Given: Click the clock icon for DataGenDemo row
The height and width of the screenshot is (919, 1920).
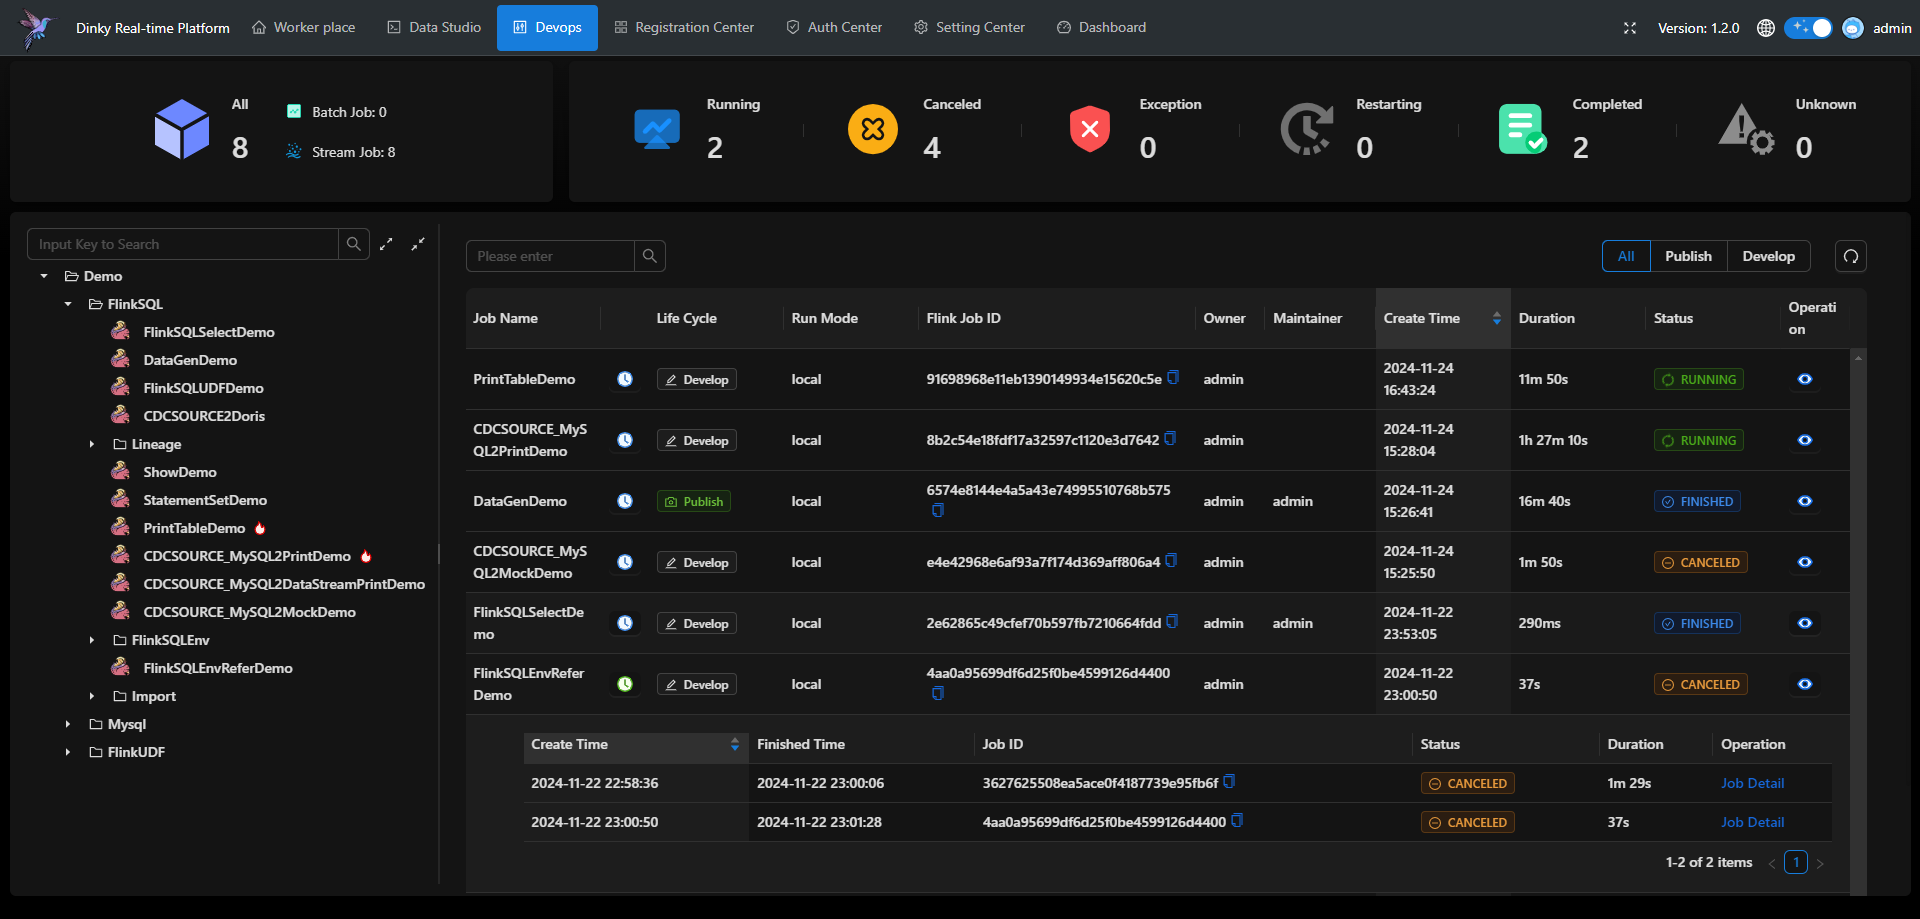Looking at the screenshot, I should pyautogui.click(x=625, y=501).
